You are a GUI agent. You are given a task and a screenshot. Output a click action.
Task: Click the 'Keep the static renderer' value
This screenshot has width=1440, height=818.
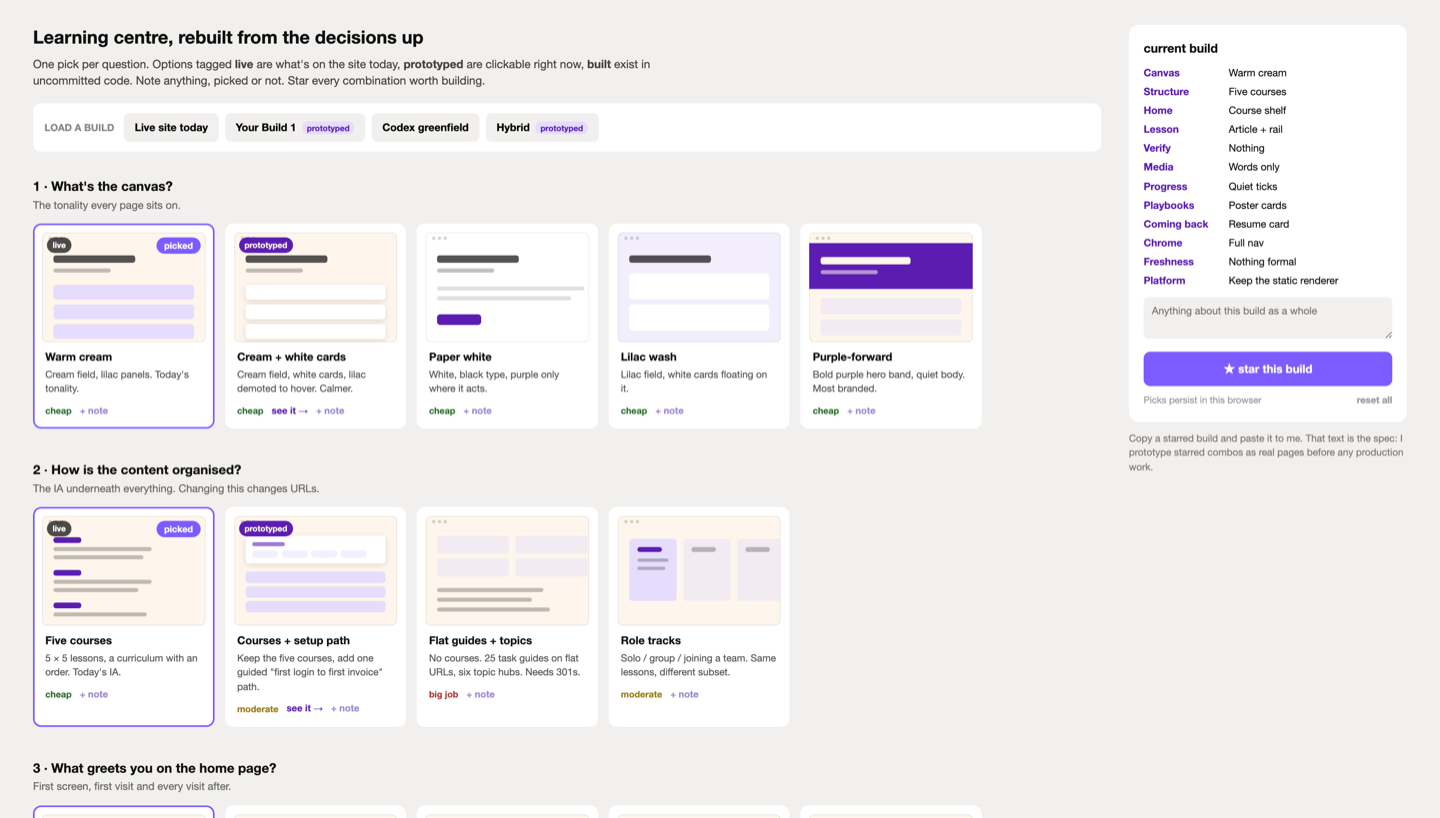click(x=1283, y=281)
